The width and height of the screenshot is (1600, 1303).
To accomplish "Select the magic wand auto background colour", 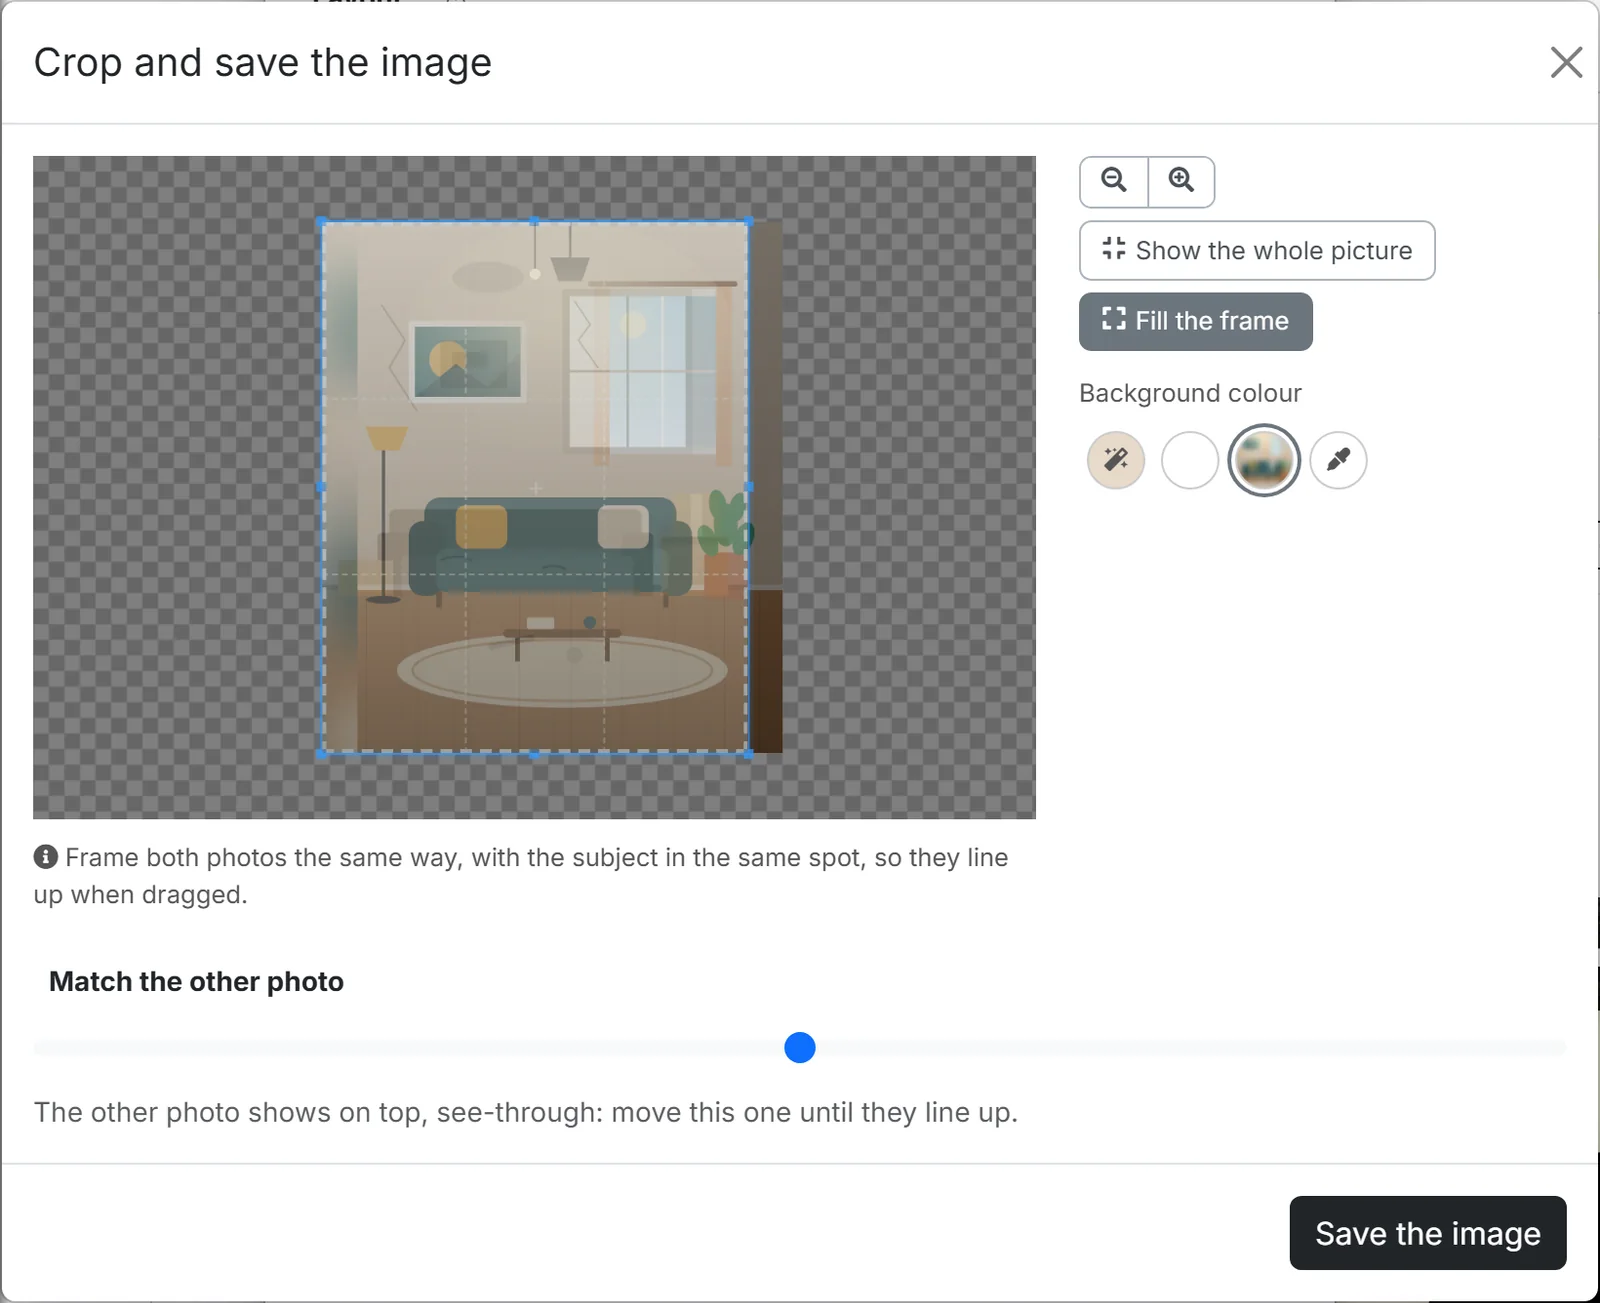I will point(1116,460).
